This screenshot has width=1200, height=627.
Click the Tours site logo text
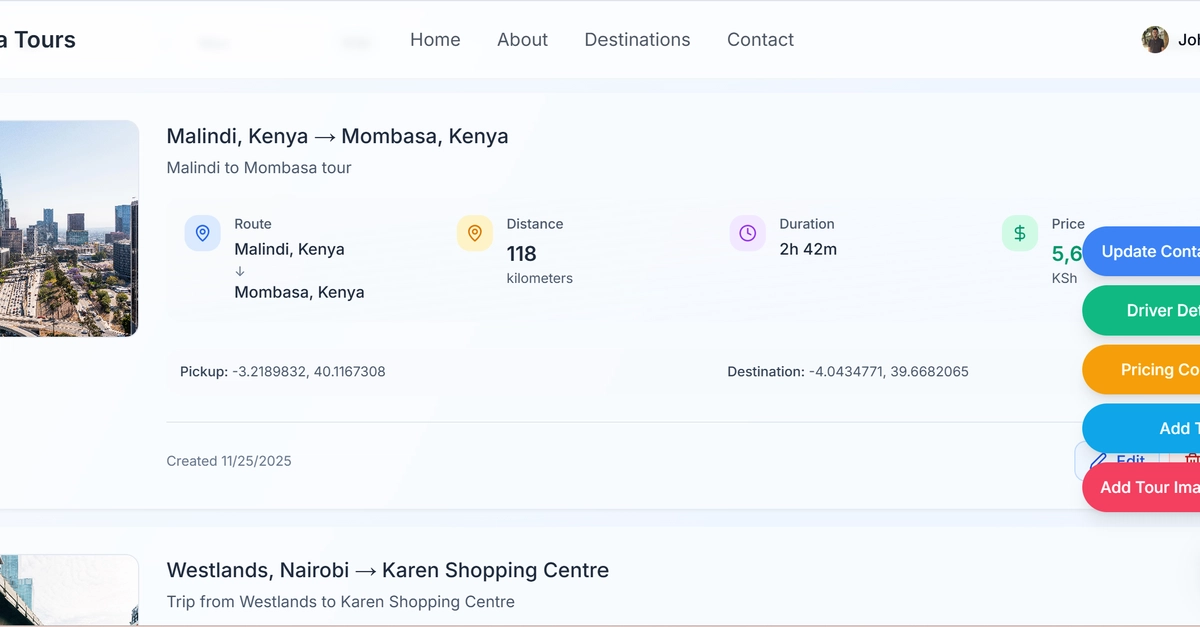(x=38, y=40)
